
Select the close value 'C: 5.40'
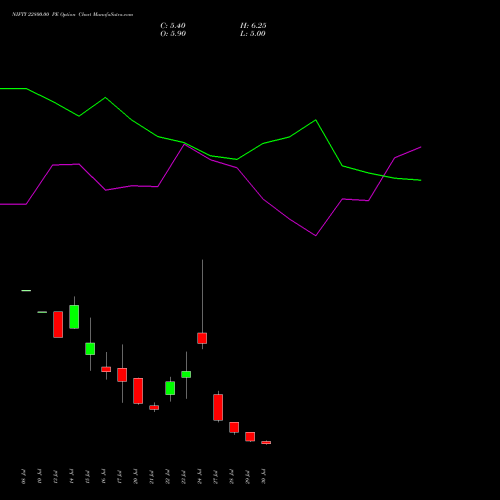pos(173,26)
